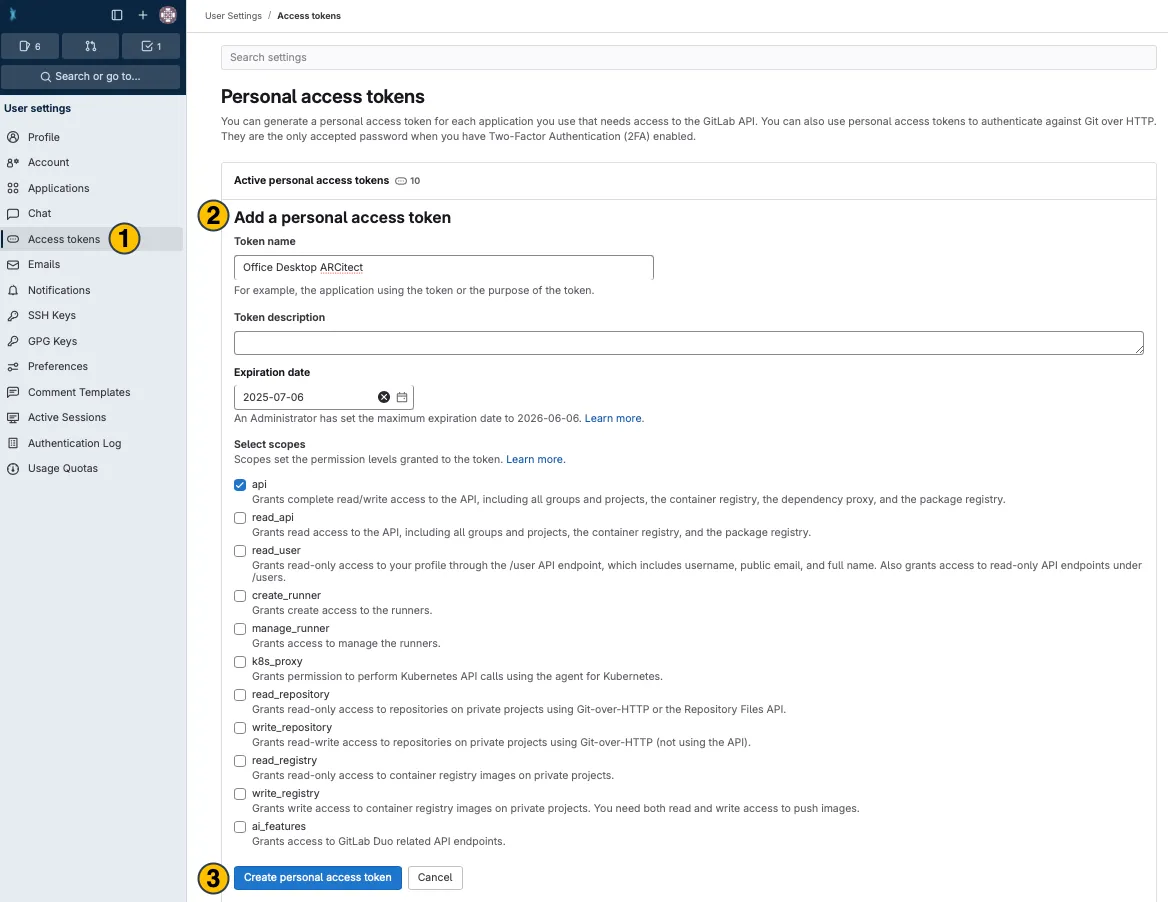Open Preferences in user settings sidebar
1169x902 pixels.
(x=58, y=366)
